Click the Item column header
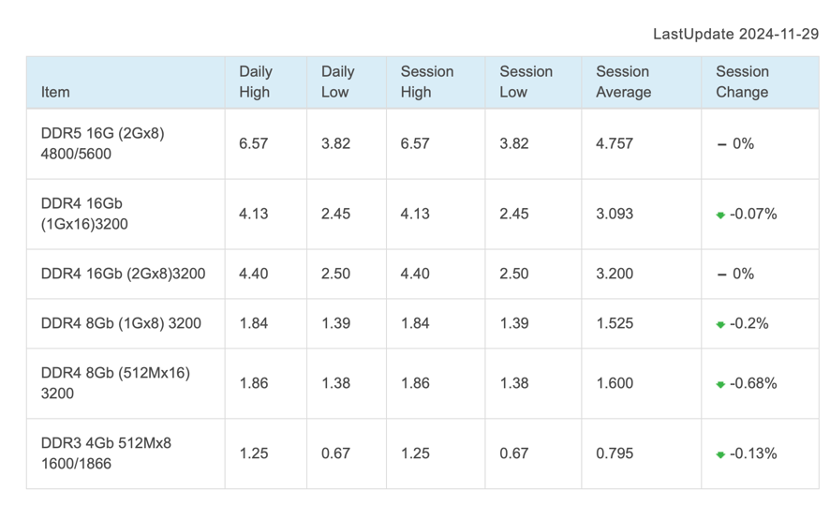830x506 pixels. [56, 92]
